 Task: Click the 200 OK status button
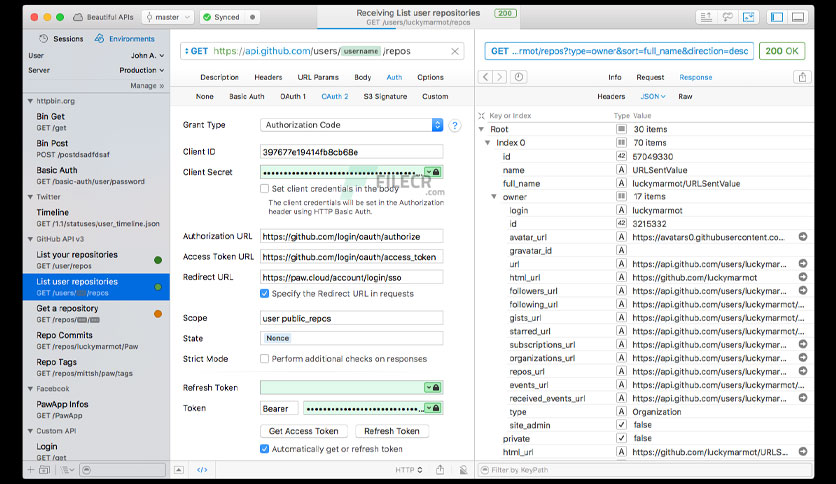pos(782,51)
